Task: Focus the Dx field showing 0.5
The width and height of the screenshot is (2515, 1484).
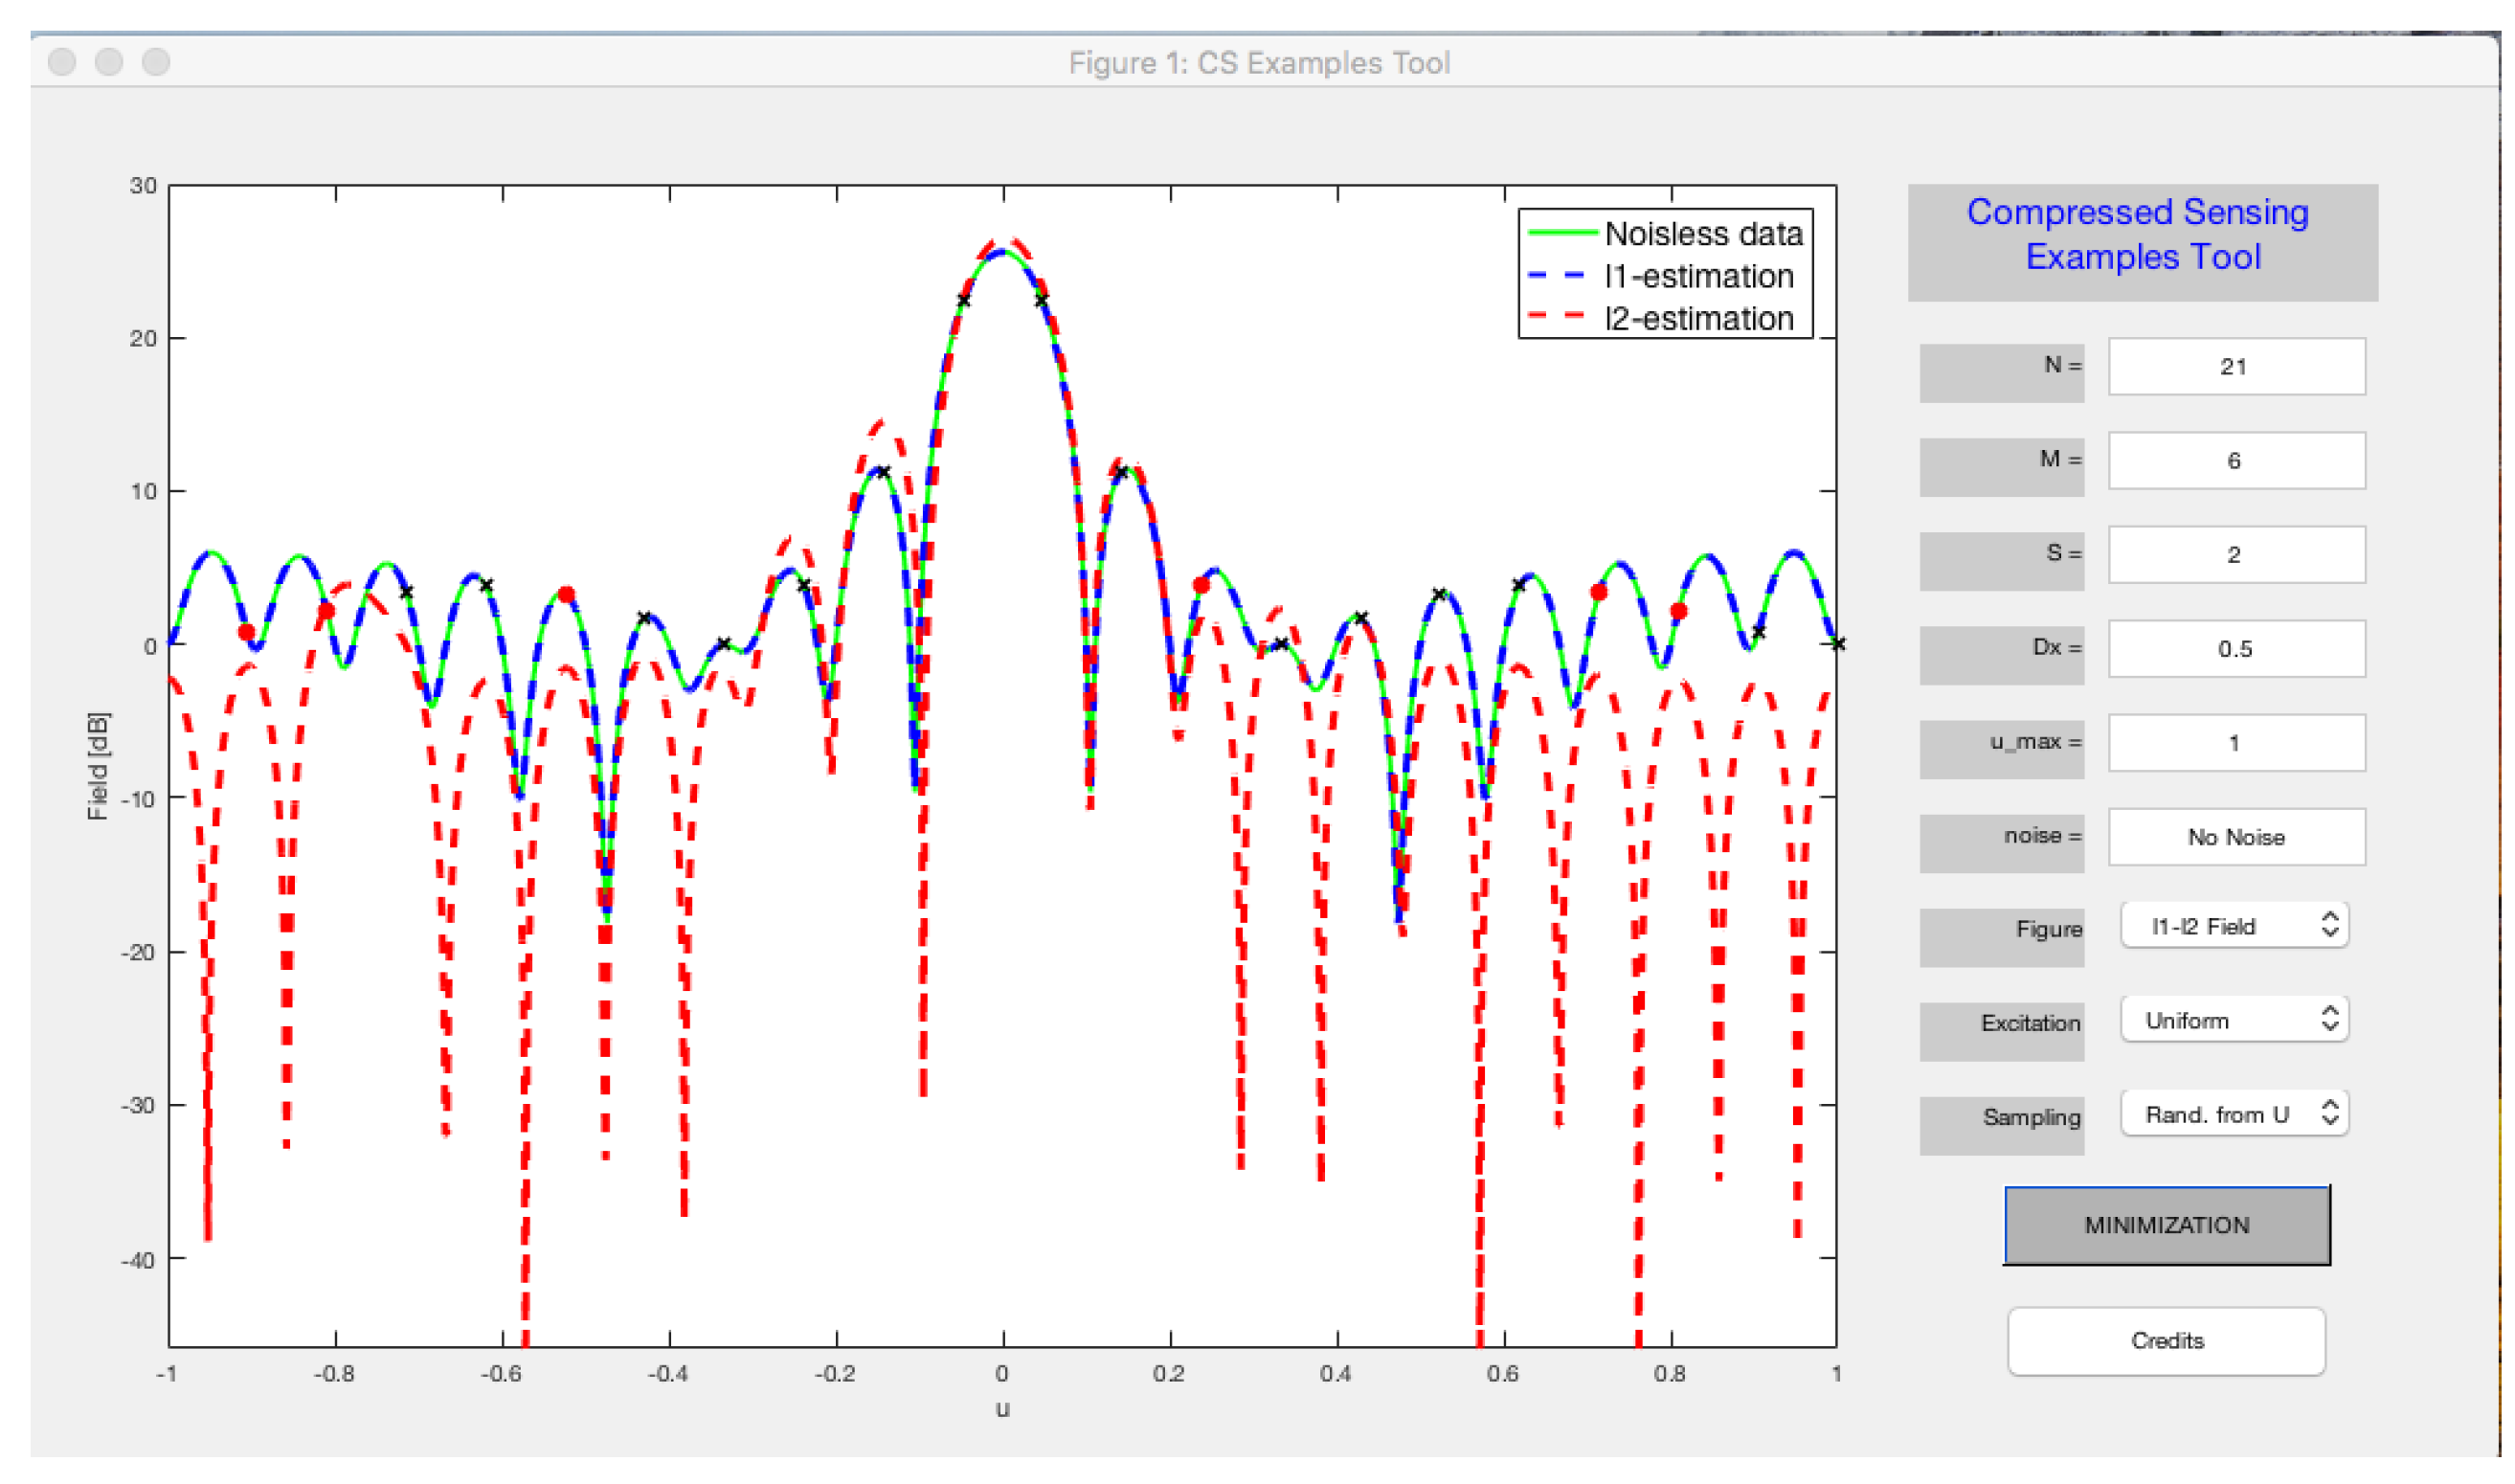Action: pyautogui.click(x=2236, y=648)
